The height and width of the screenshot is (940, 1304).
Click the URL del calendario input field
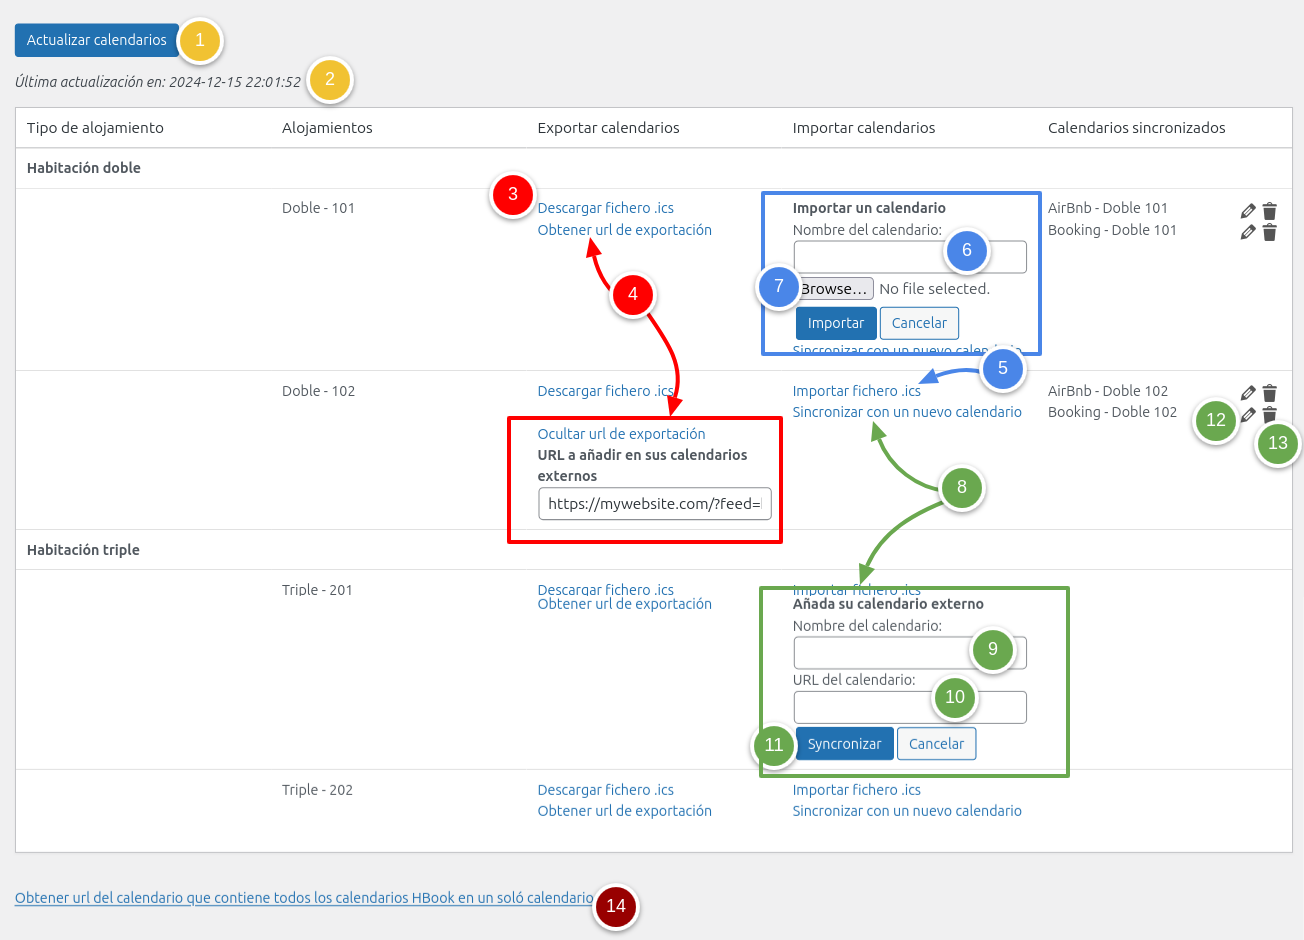pyautogui.click(x=860, y=707)
